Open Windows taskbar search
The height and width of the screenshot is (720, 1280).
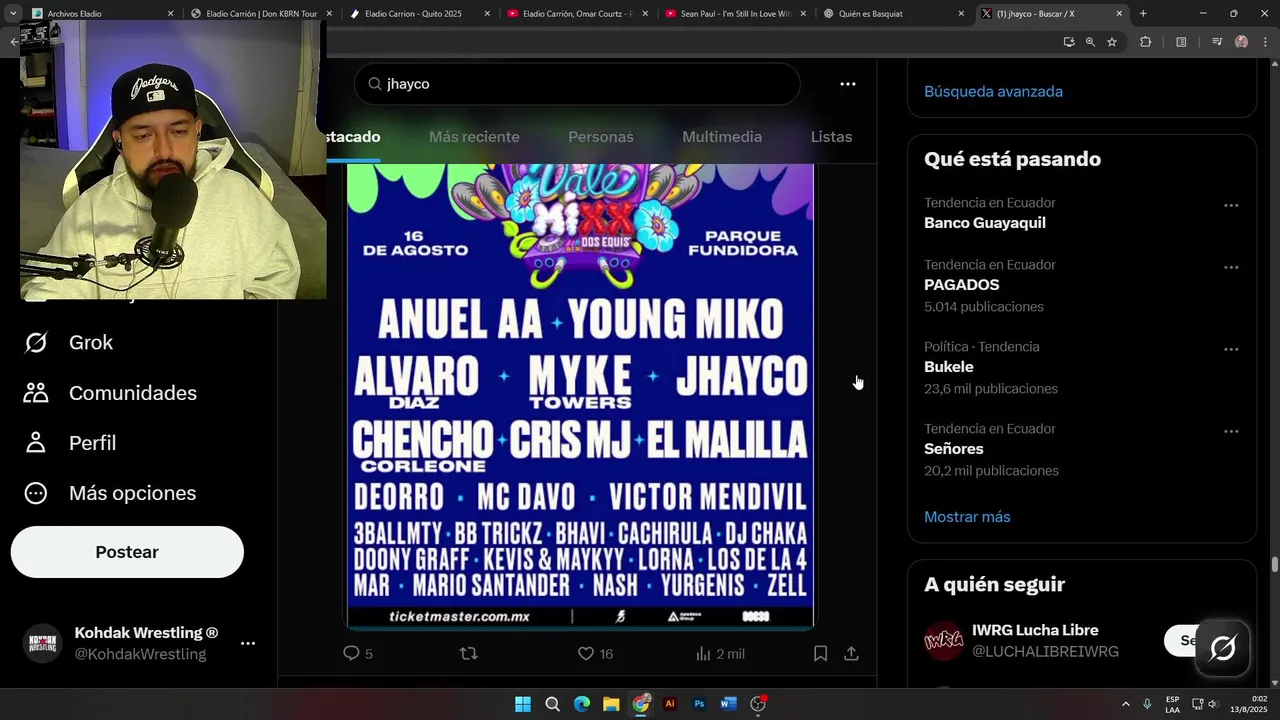pyautogui.click(x=552, y=704)
